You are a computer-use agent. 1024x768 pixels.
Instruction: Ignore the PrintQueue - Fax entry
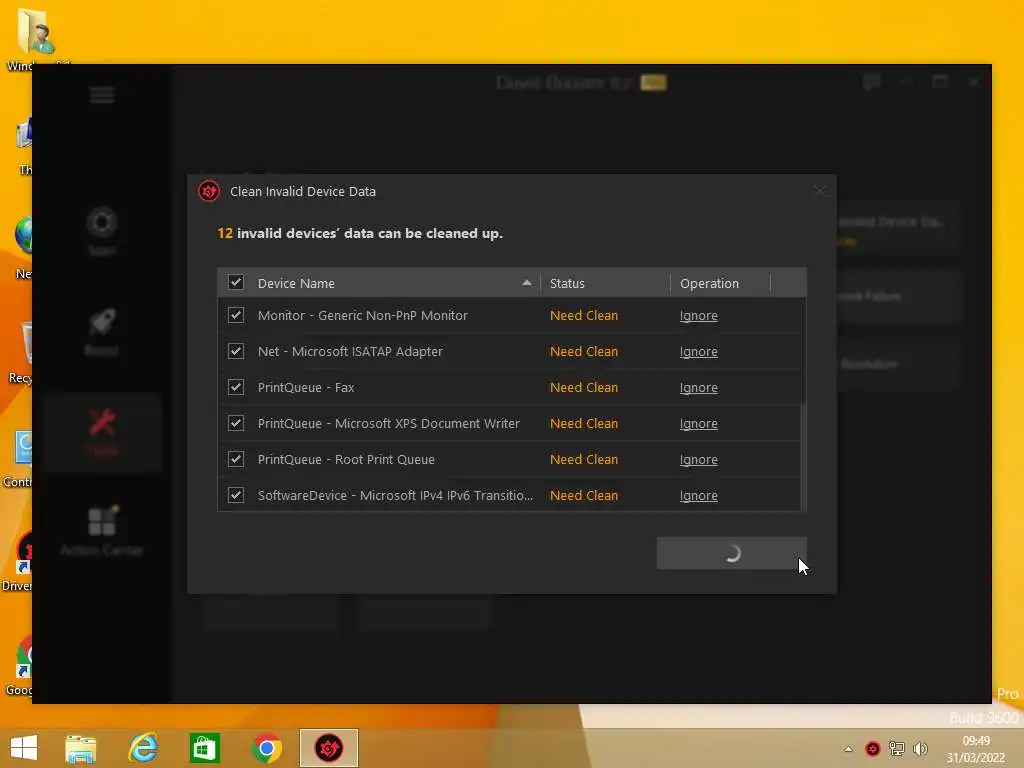pos(698,387)
